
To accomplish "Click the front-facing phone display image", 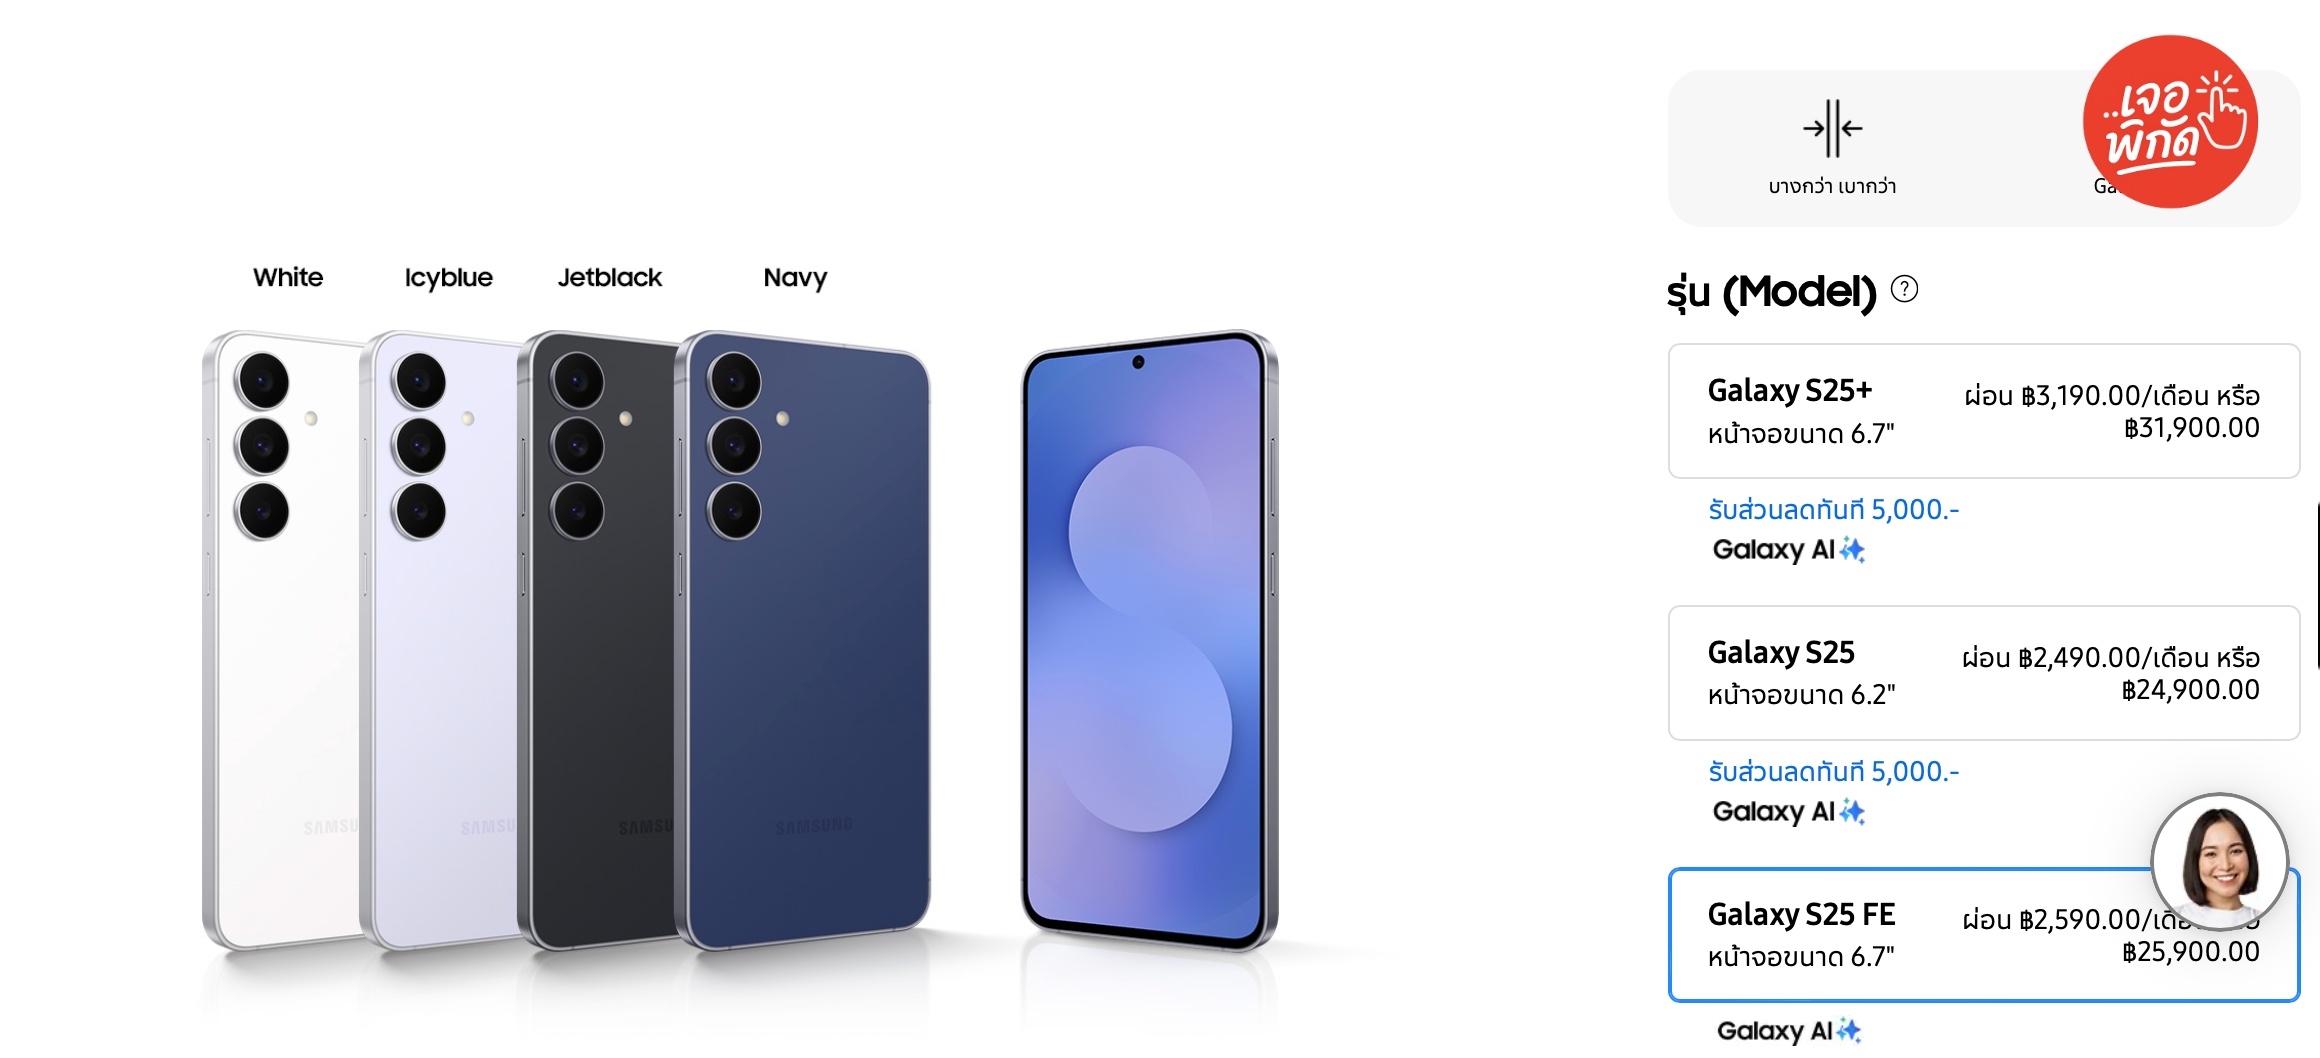I will (x=1149, y=640).
